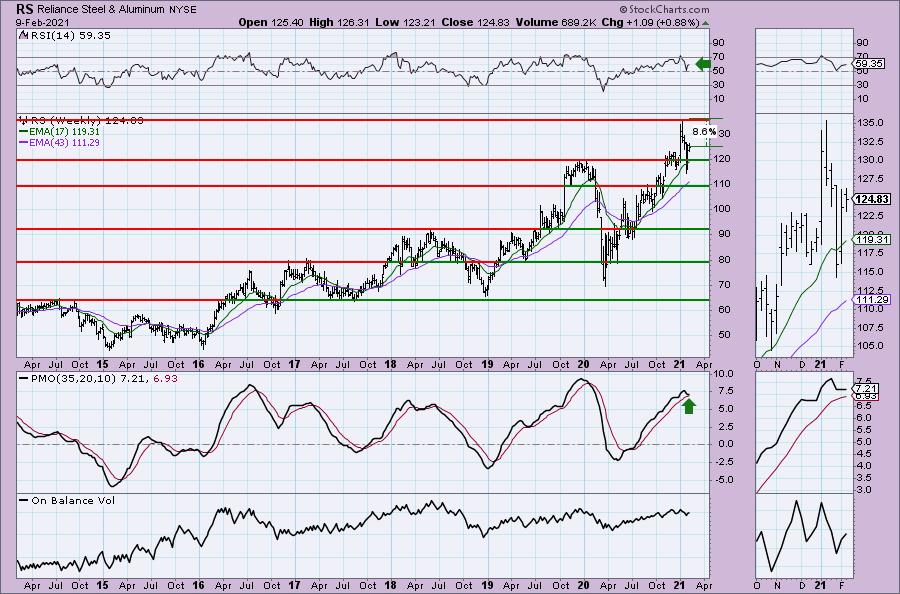Click the 9-Feb-2021 date label
This screenshot has height=594, width=900.
tap(42, 22)
